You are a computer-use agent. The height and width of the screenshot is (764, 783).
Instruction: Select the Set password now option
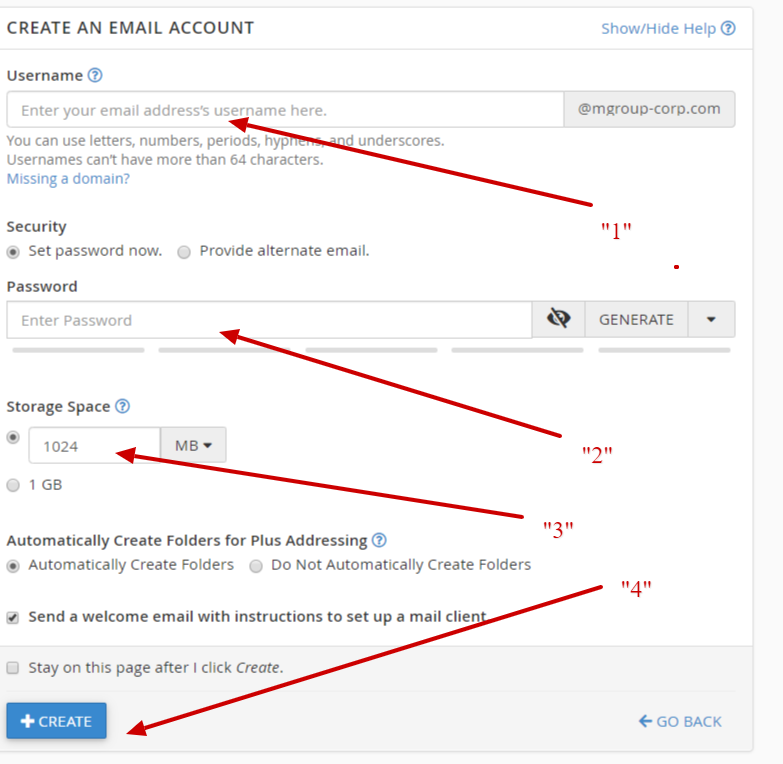(14, 252)
